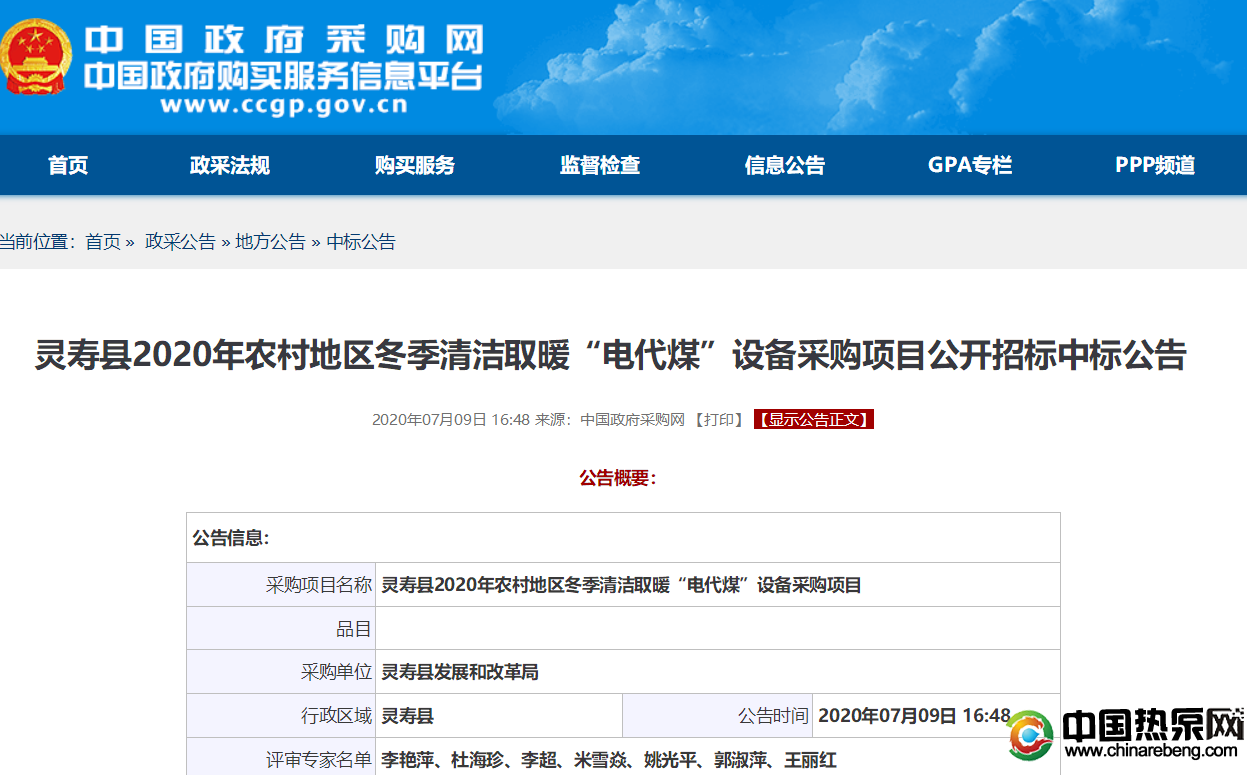Open 信息公告 navigation item
This screenshot has width=1247, height=775.
point(785,165)
